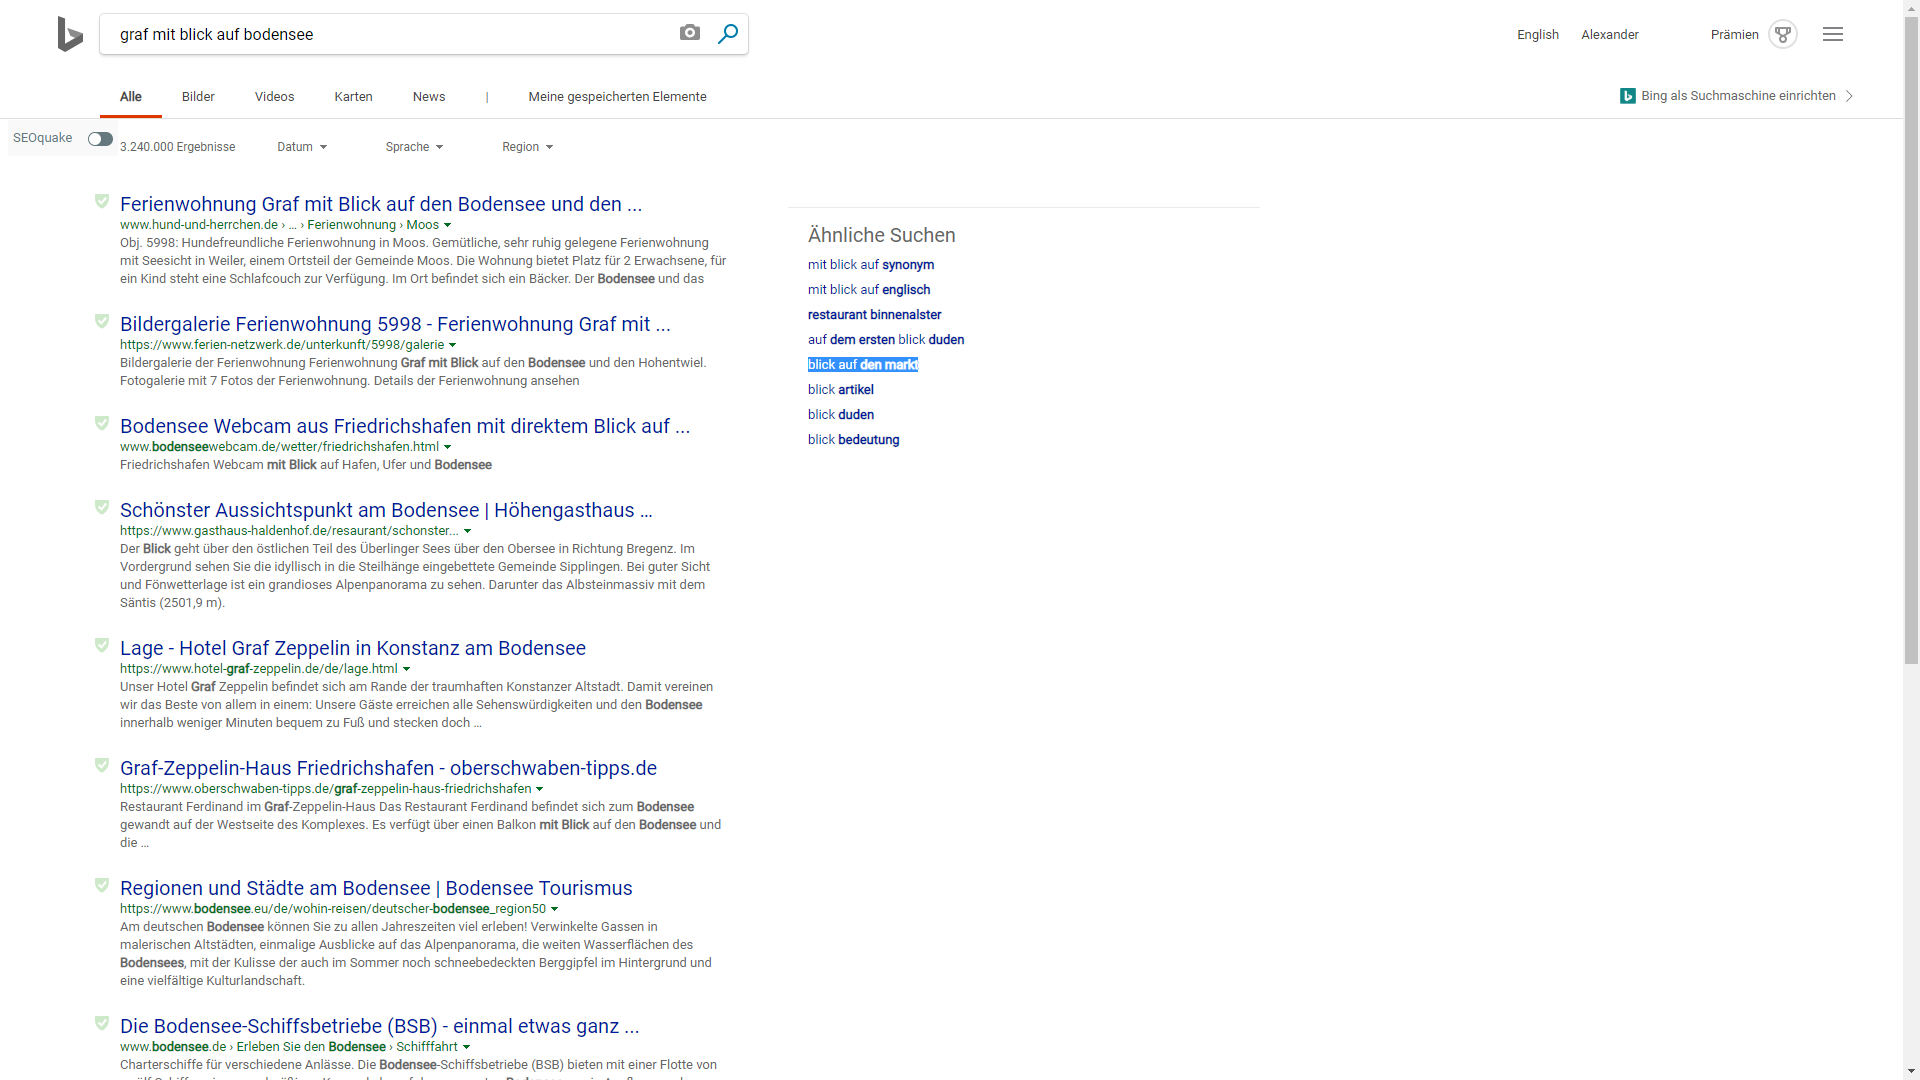Open Meine gespeicherten Elemente
Screen dimensions: 1920x1080
point(617,97)
